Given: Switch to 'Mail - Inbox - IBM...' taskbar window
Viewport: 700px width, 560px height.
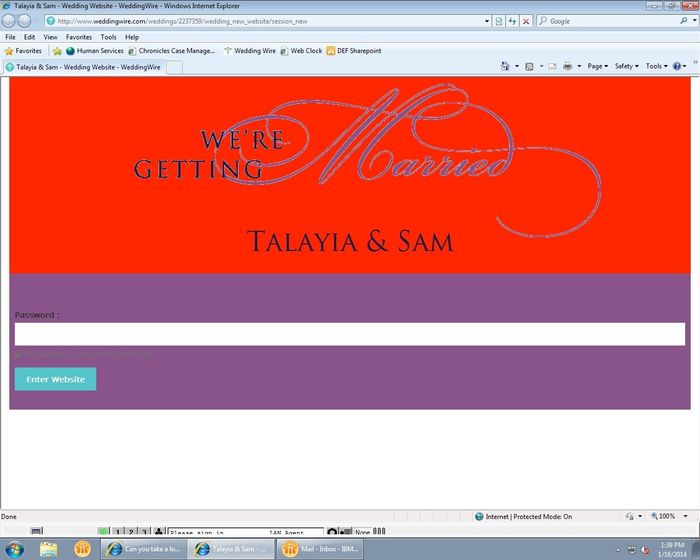Looking at the screenshot, I should (x=320, y=549).
